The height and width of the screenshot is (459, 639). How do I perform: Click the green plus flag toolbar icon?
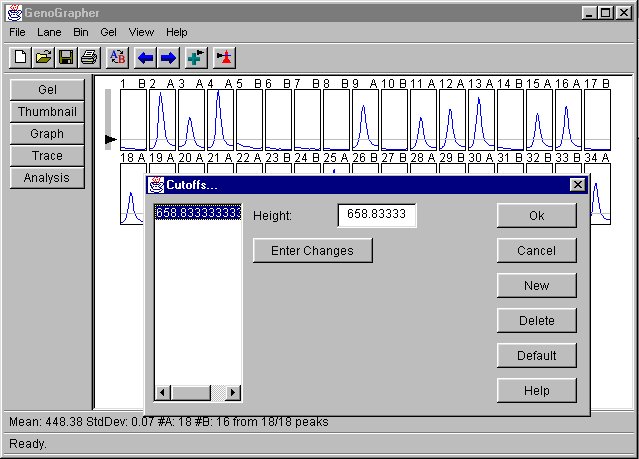coord(196,58)
